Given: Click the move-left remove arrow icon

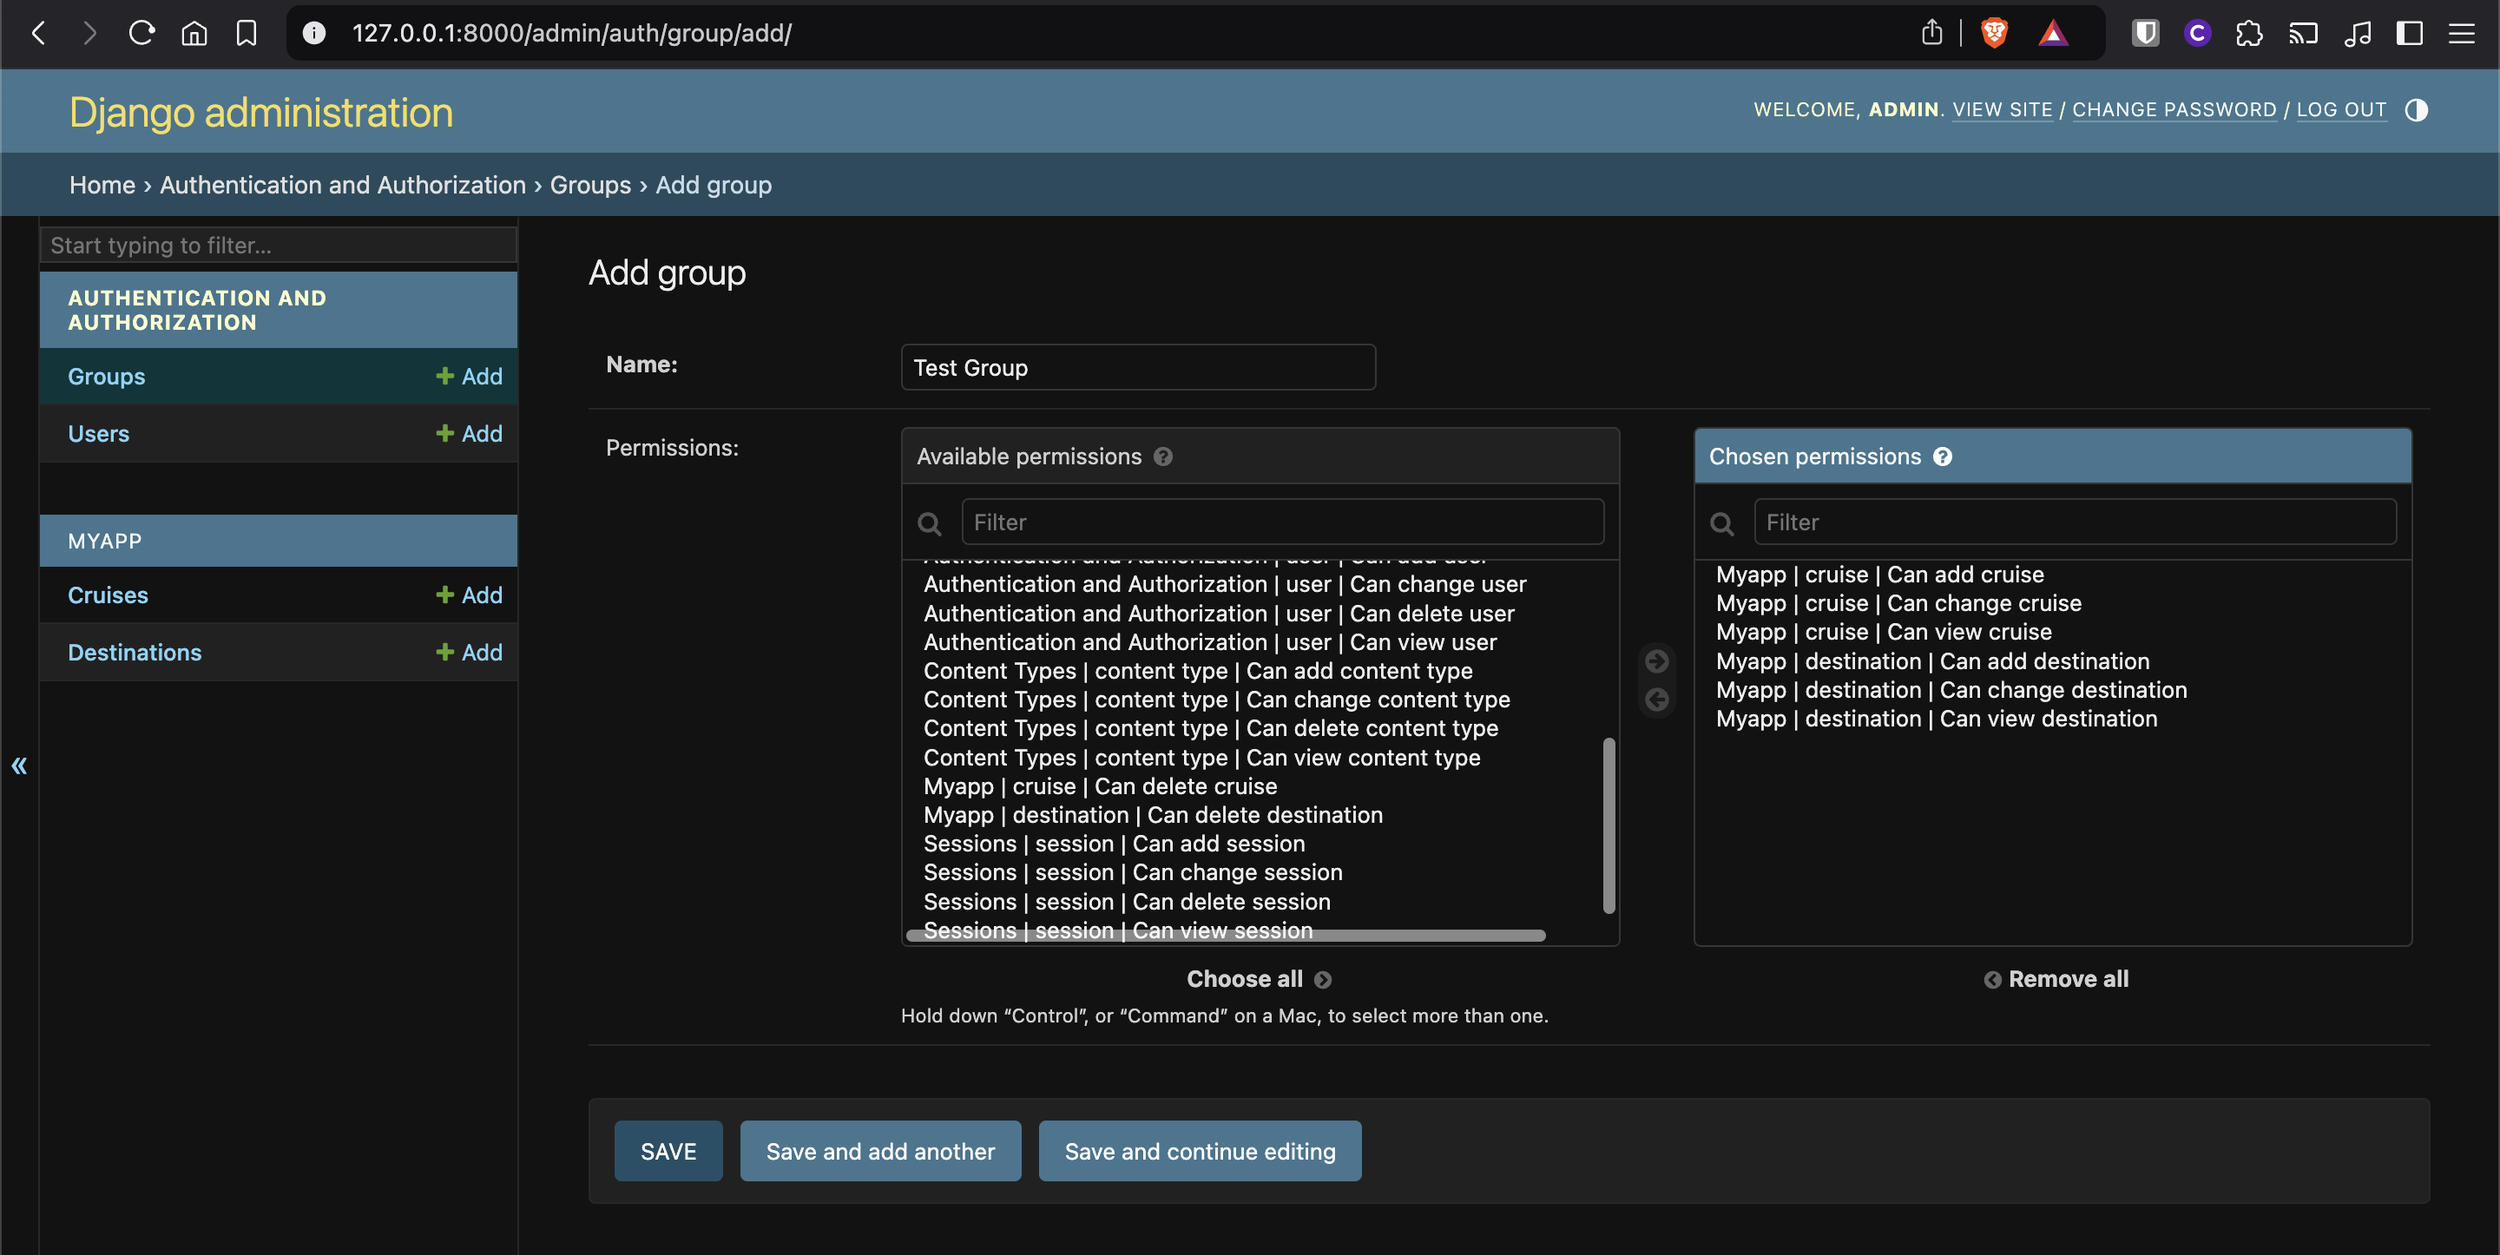Looking at the screenshot, I should (x=1657, y=699).
